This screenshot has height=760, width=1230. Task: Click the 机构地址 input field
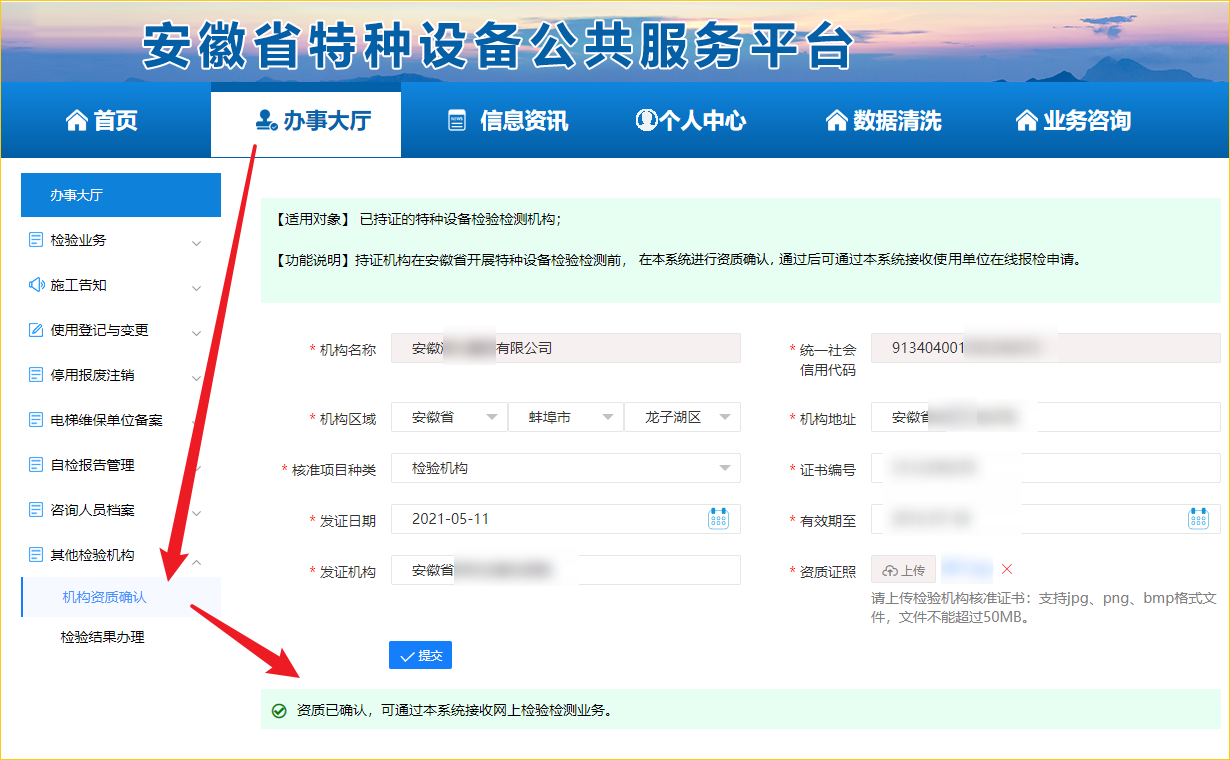click(1046, 417)
